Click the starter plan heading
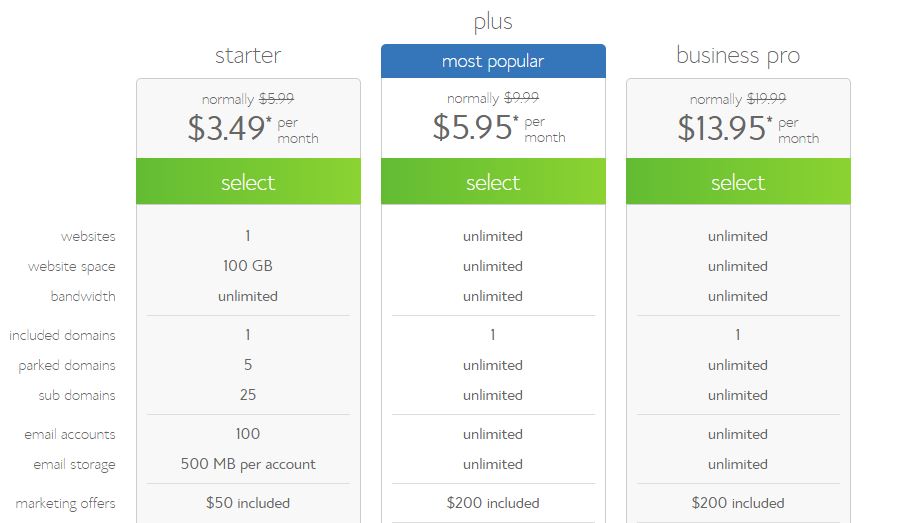919x523 pixels. point(248,56)
